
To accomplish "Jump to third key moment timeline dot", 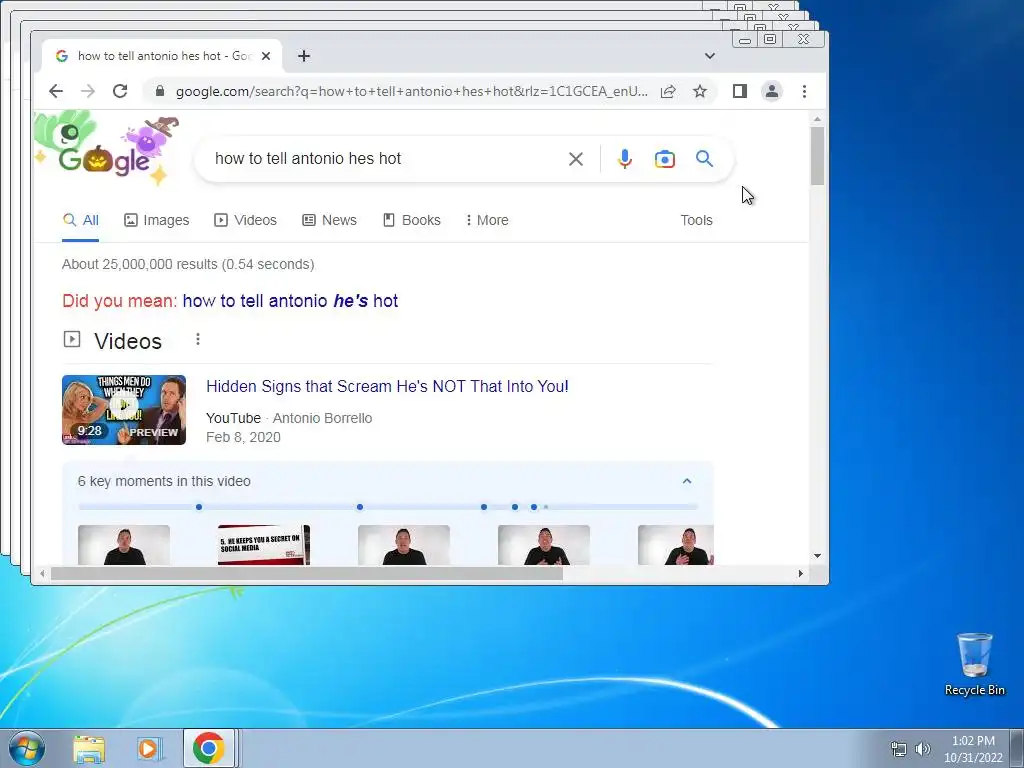I will point(484,507).
